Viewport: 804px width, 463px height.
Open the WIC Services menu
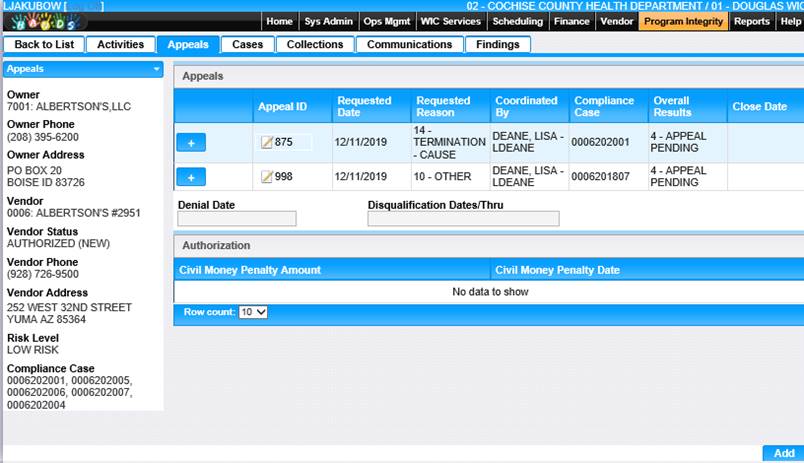[451, 22]
